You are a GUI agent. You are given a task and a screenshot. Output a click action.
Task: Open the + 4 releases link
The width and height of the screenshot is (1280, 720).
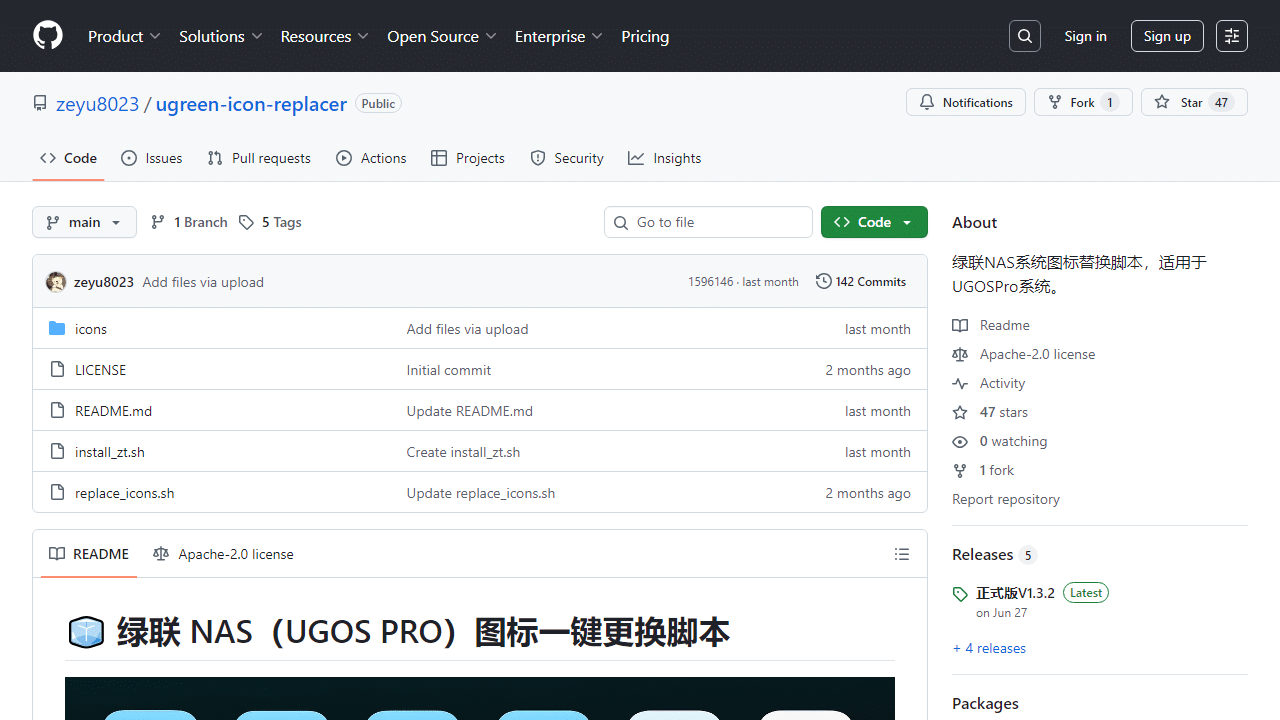point(989,648)
